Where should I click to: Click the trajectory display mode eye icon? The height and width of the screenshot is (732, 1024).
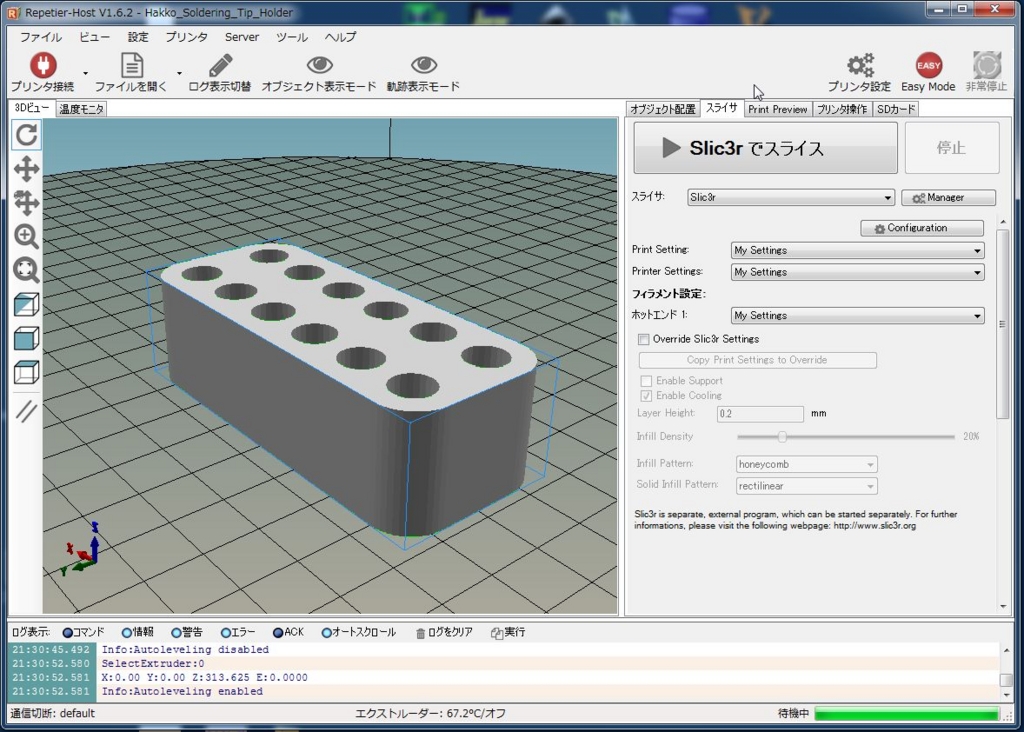[x=424, y=65]
